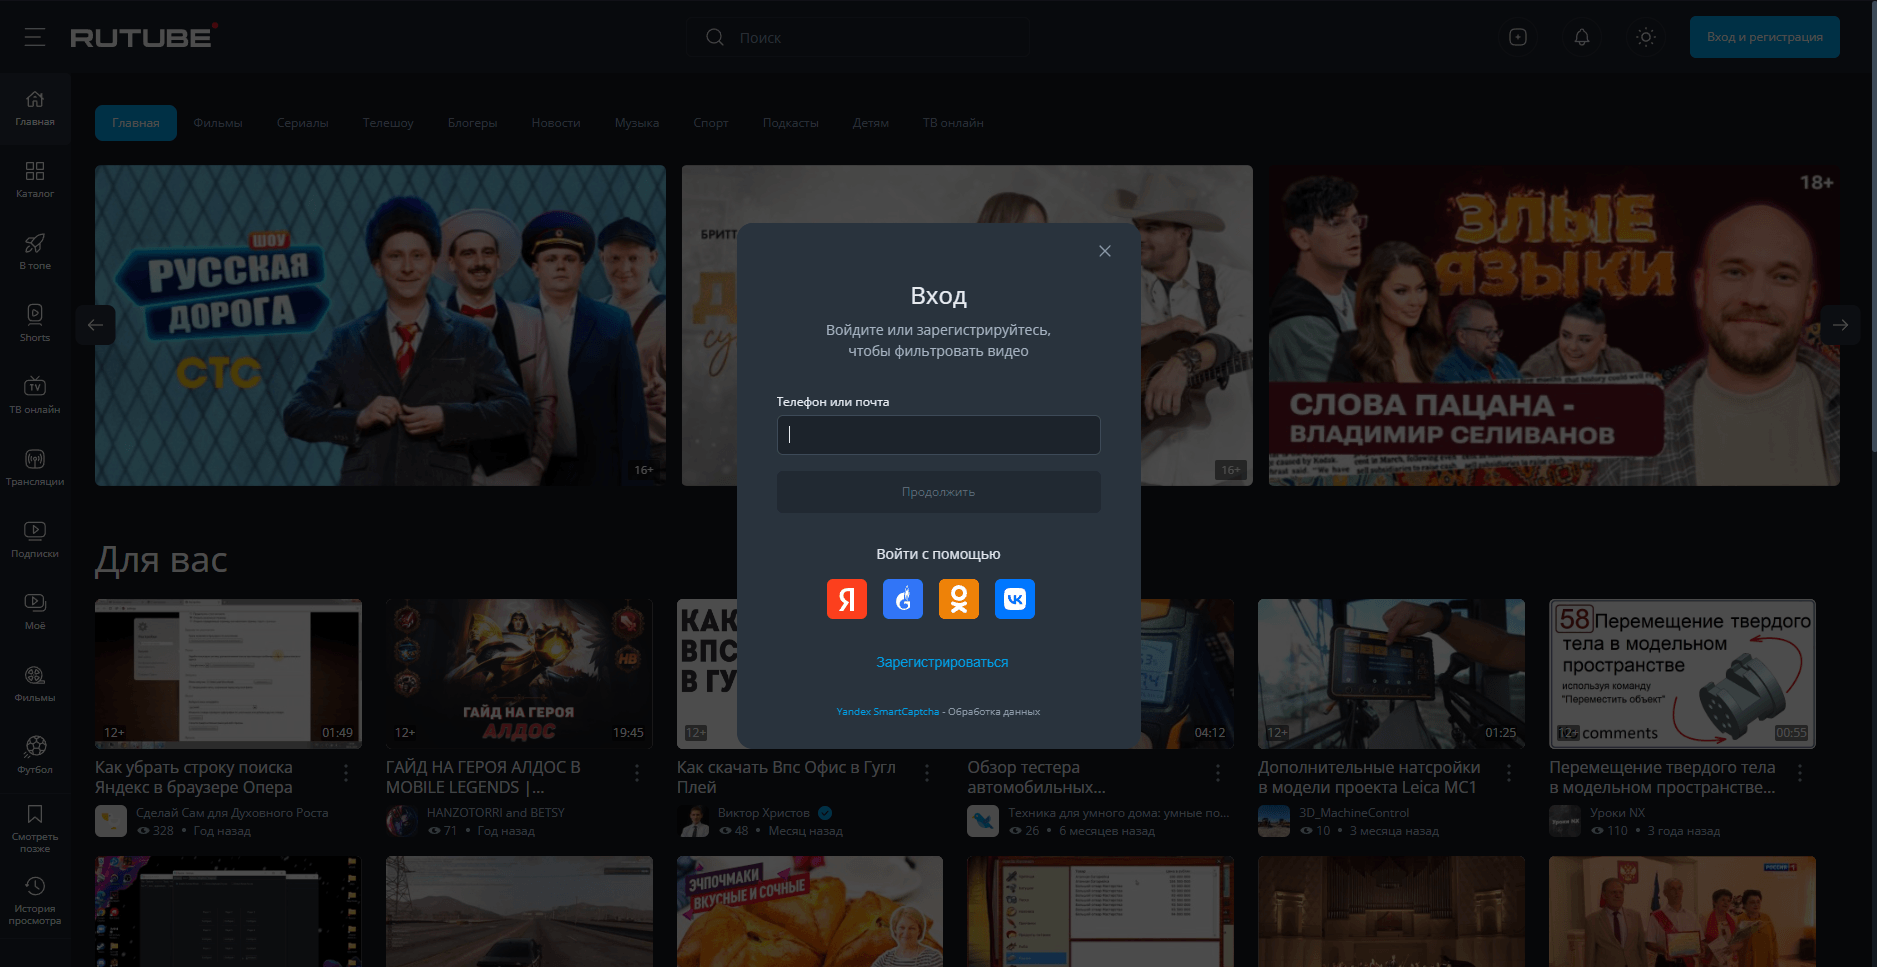Sign in with the VK icon
Viewport: 1877px width, 967px height.
[1015, 599]
